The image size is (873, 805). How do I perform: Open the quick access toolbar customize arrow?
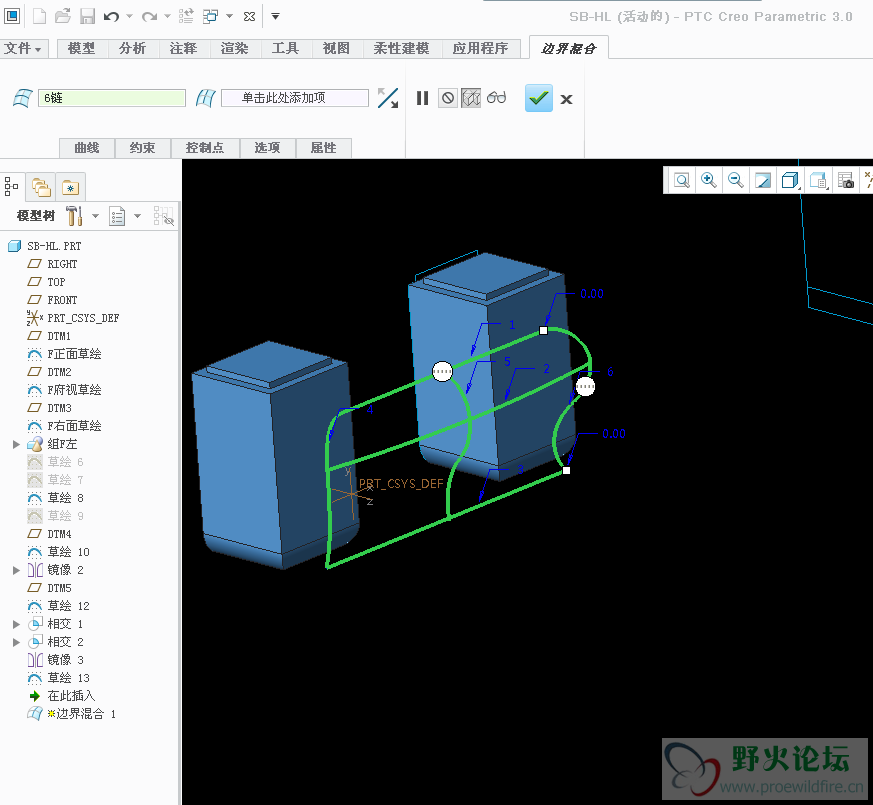[275, 16]
